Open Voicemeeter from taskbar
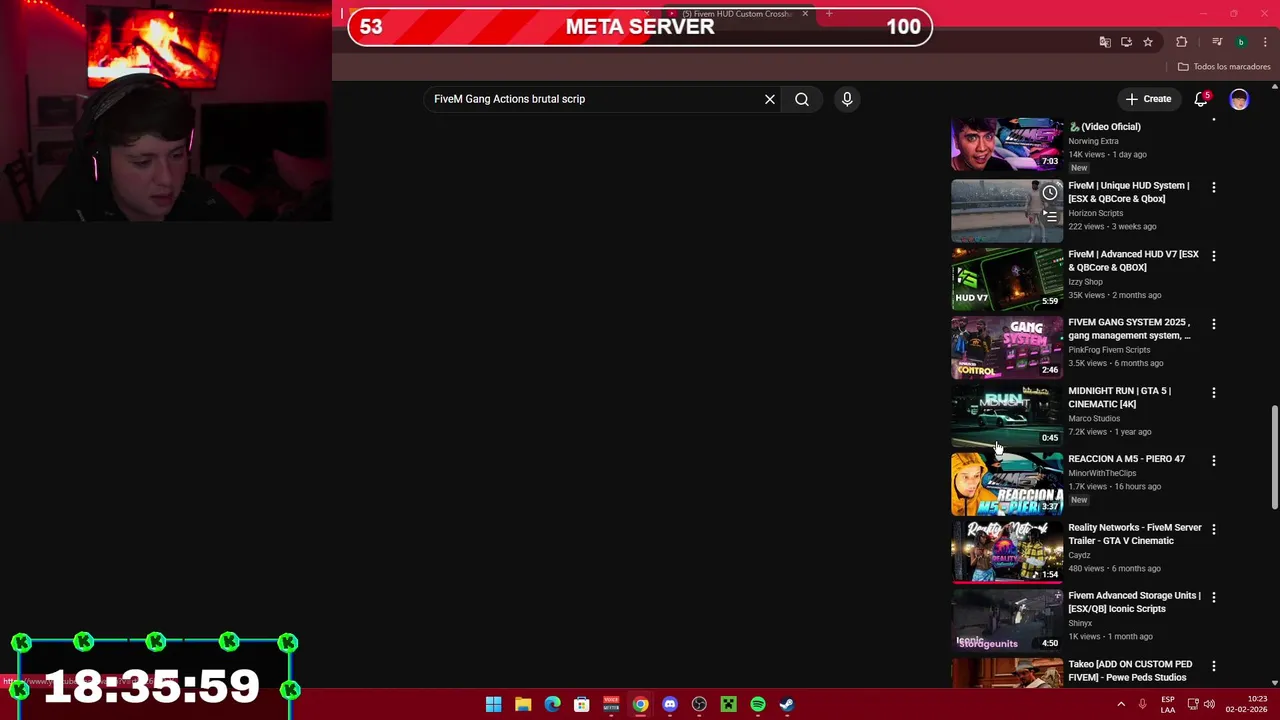 coord(611,704)
